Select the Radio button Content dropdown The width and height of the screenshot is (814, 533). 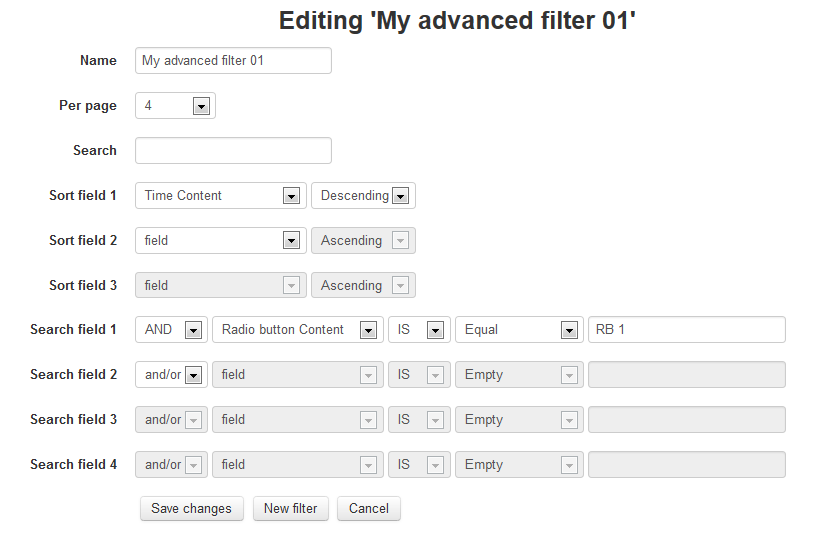[x=297, y=330]
